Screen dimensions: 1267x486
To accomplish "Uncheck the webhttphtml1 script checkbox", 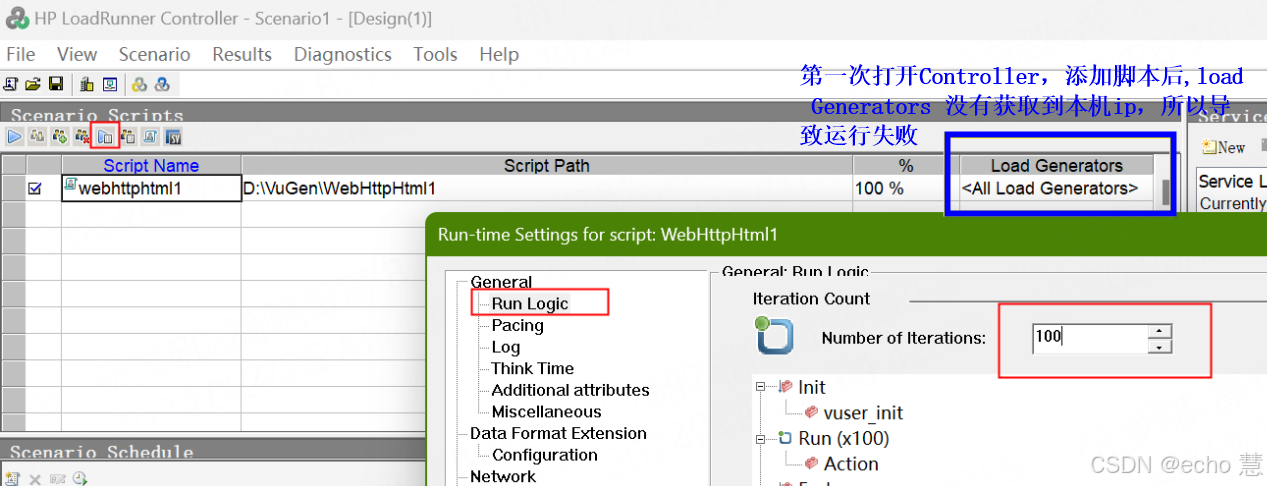I will 36,188.
